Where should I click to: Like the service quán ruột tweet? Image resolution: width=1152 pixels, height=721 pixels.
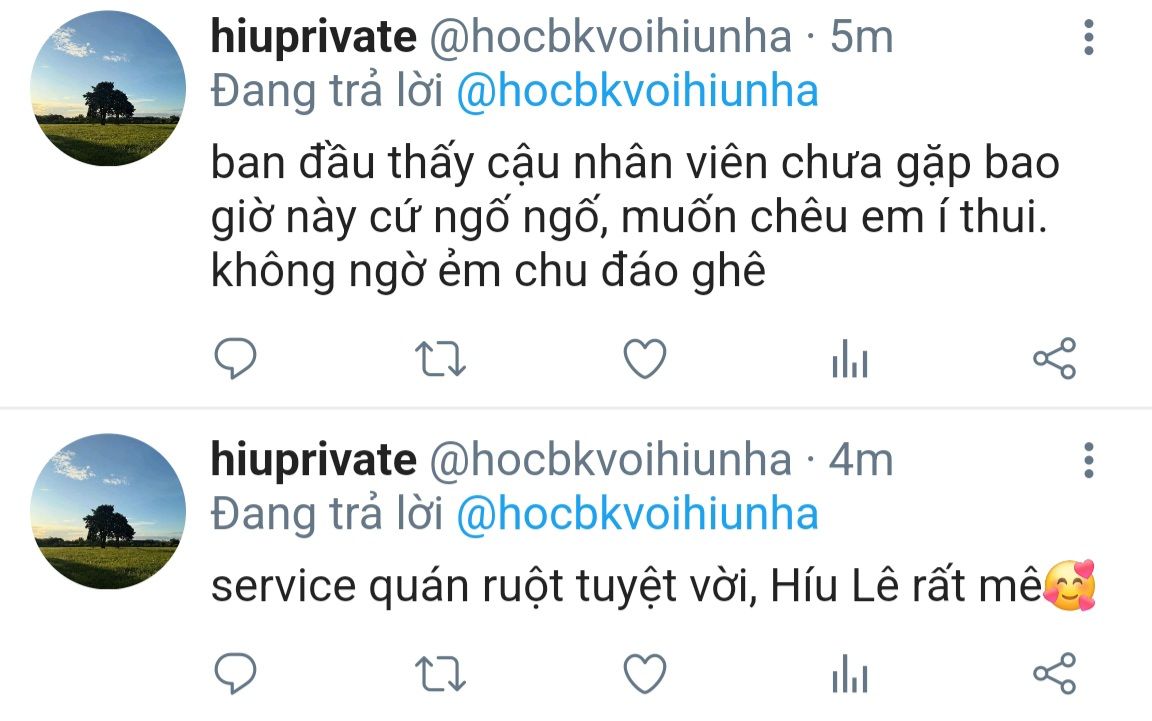coord(644,674)
